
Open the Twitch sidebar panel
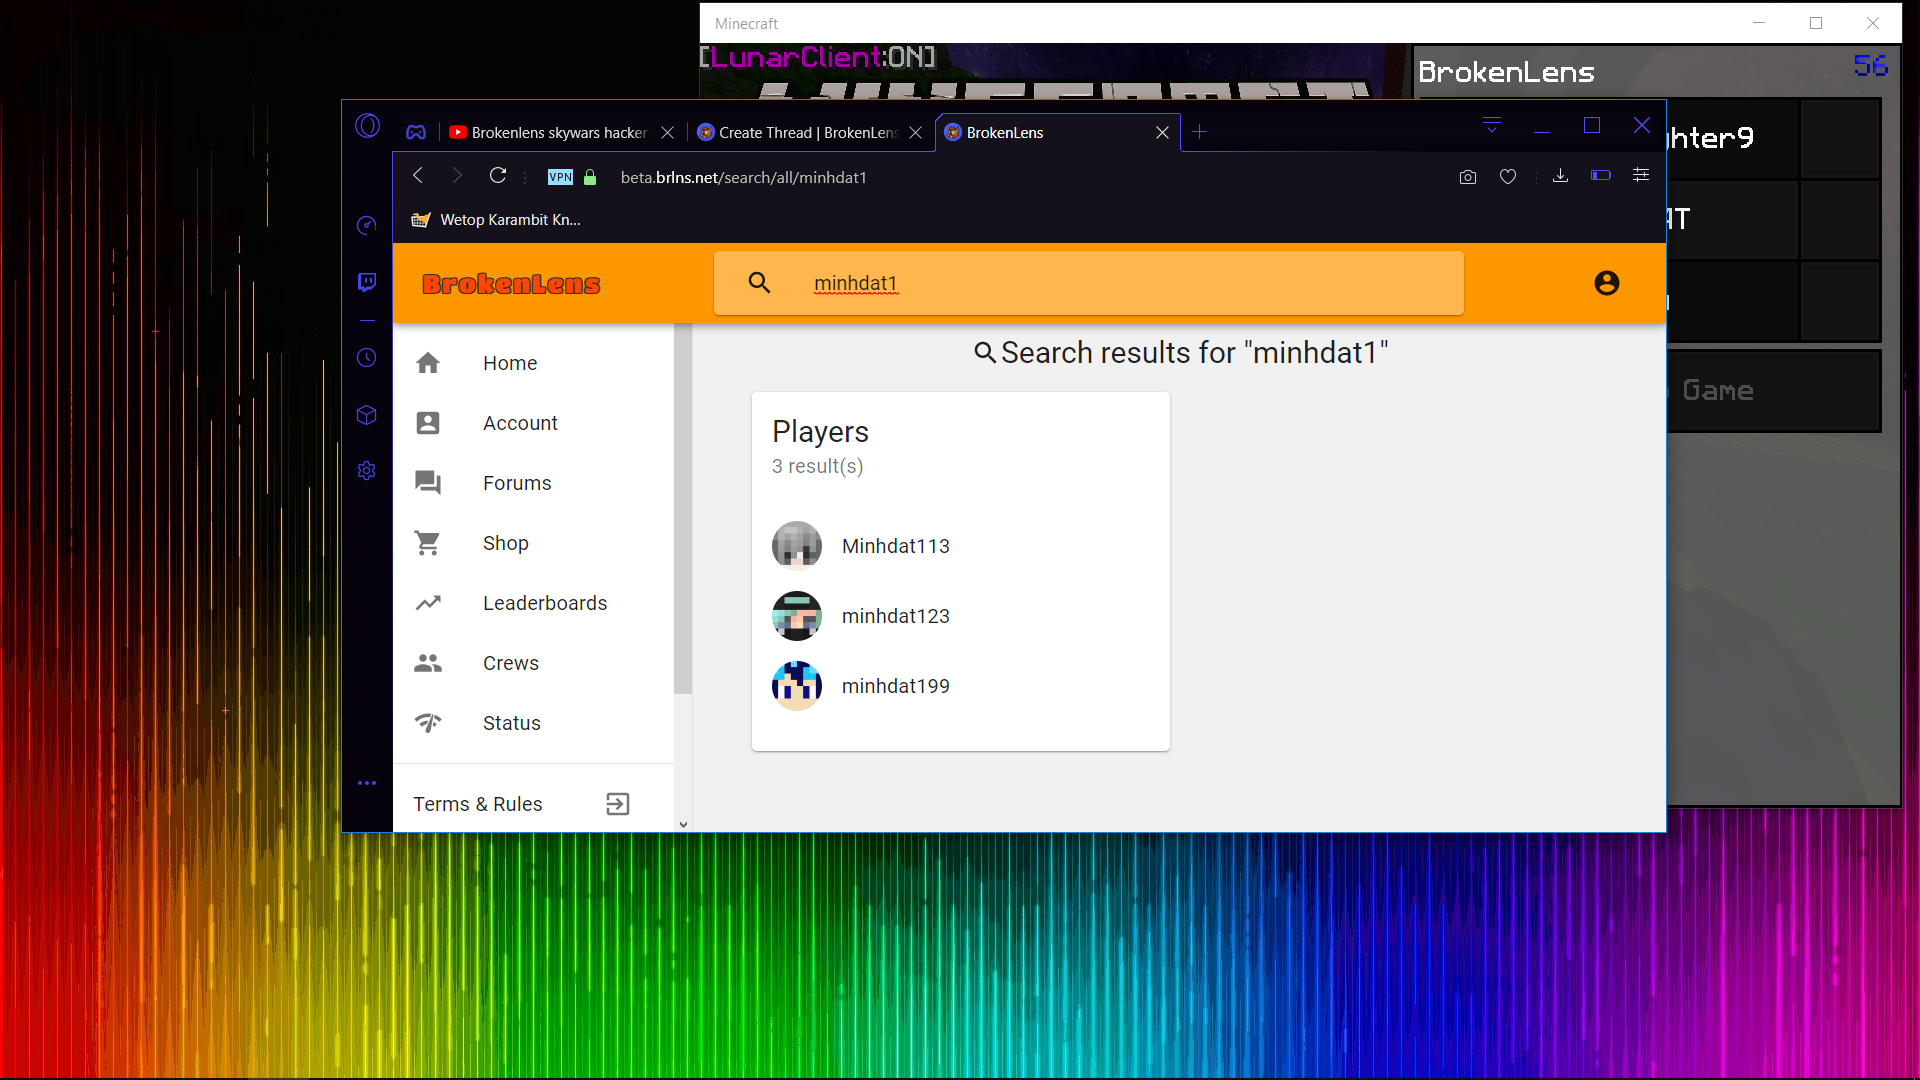[367, 282]
